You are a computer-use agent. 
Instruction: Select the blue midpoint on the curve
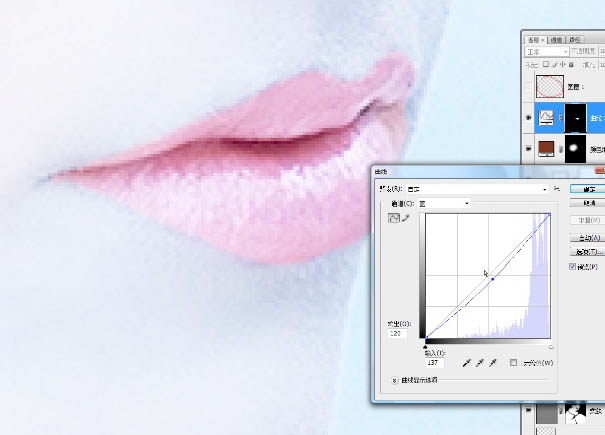pos(492,279)
